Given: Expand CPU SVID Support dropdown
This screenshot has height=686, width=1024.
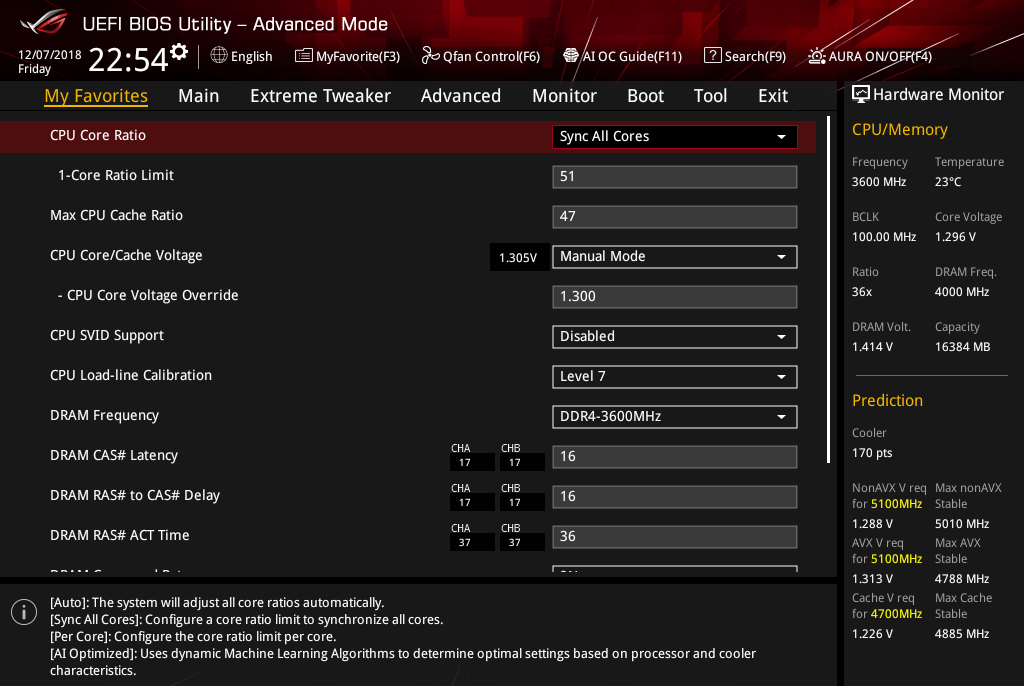Looking at the screenshot, I should click(x=675, y=336).
